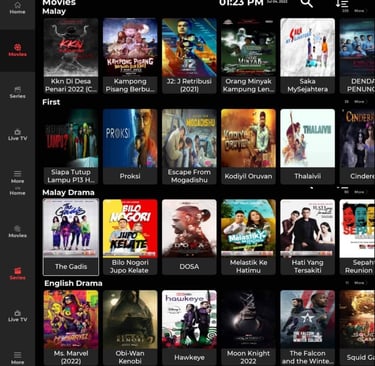Select the red highlighted Movies sidebar item
This screenshot has height=366, width=375.
point(17,50)
